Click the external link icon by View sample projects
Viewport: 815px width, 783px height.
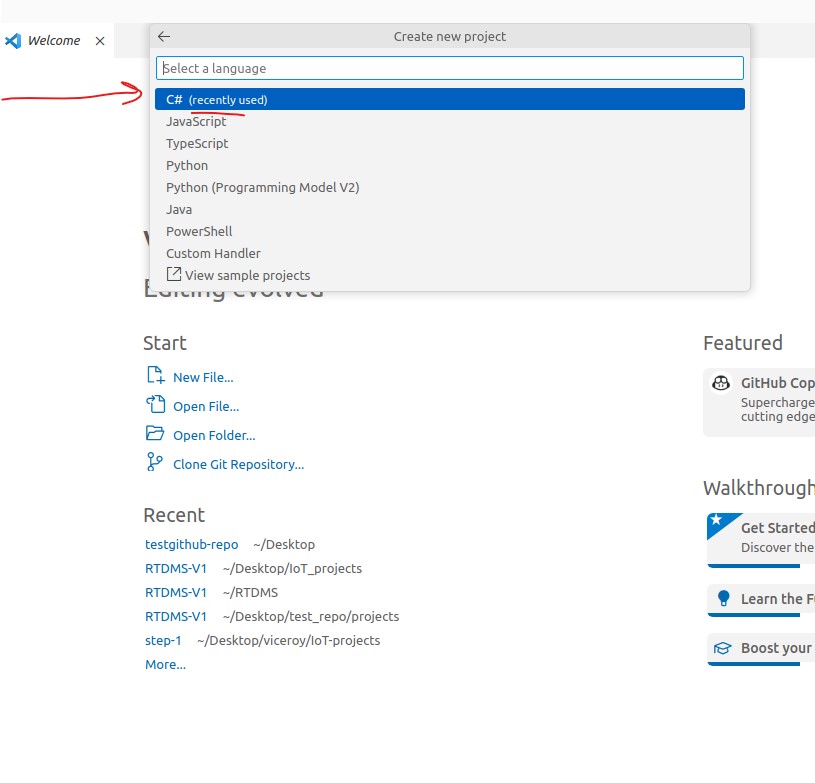point(174,274)
